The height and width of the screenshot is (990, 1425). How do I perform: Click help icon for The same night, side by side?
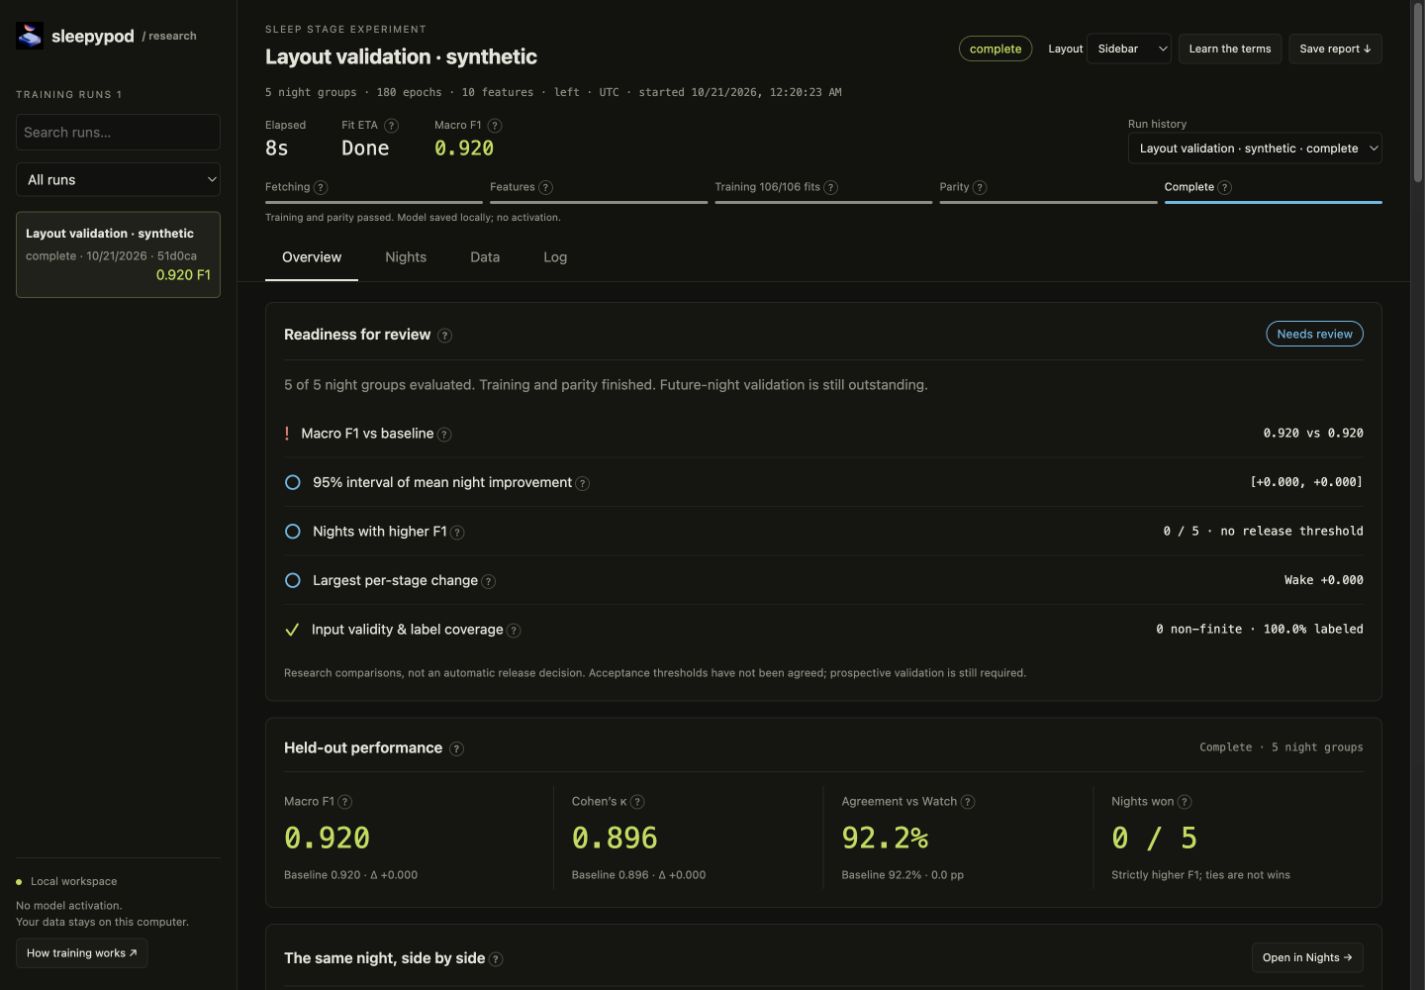(x=496, y=959)
